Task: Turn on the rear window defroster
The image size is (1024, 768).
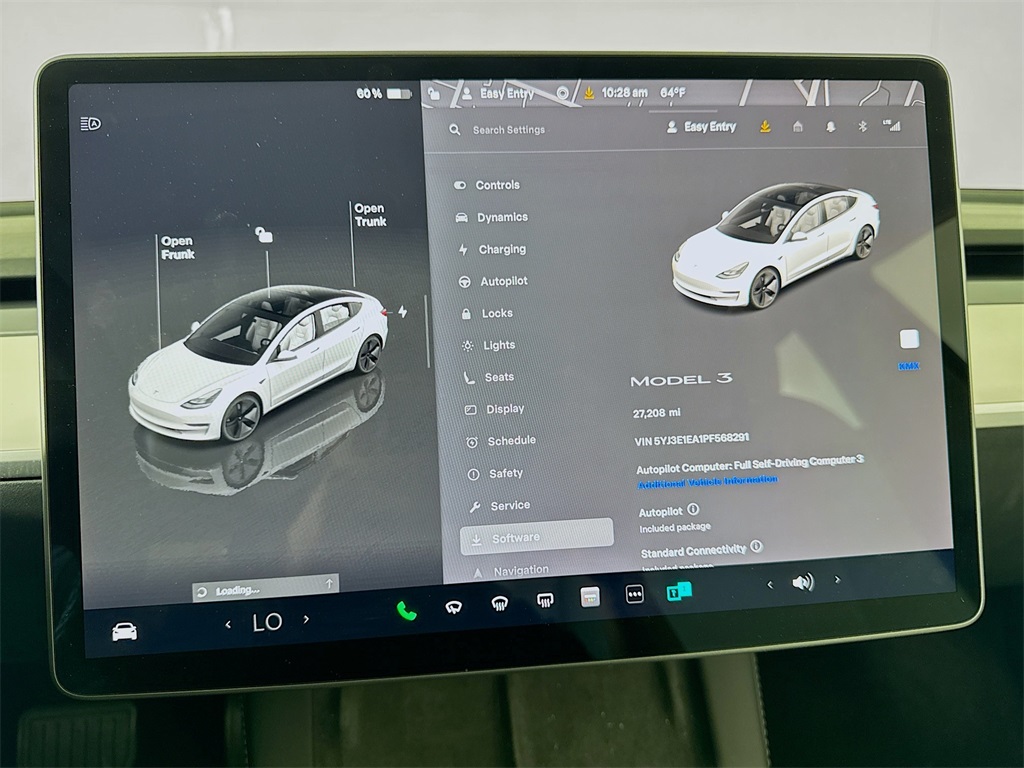Action: point(545,600)
